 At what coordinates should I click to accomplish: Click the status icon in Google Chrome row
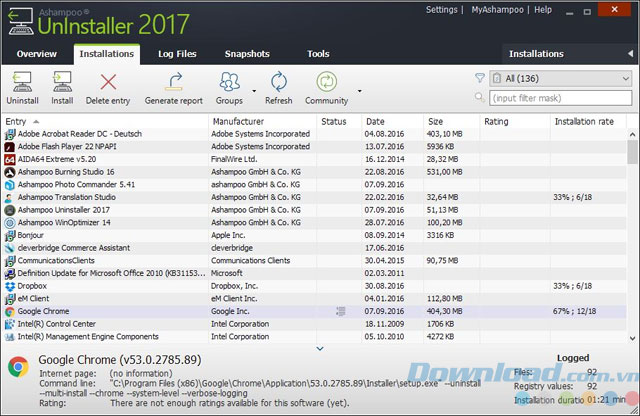click(341, 311)
